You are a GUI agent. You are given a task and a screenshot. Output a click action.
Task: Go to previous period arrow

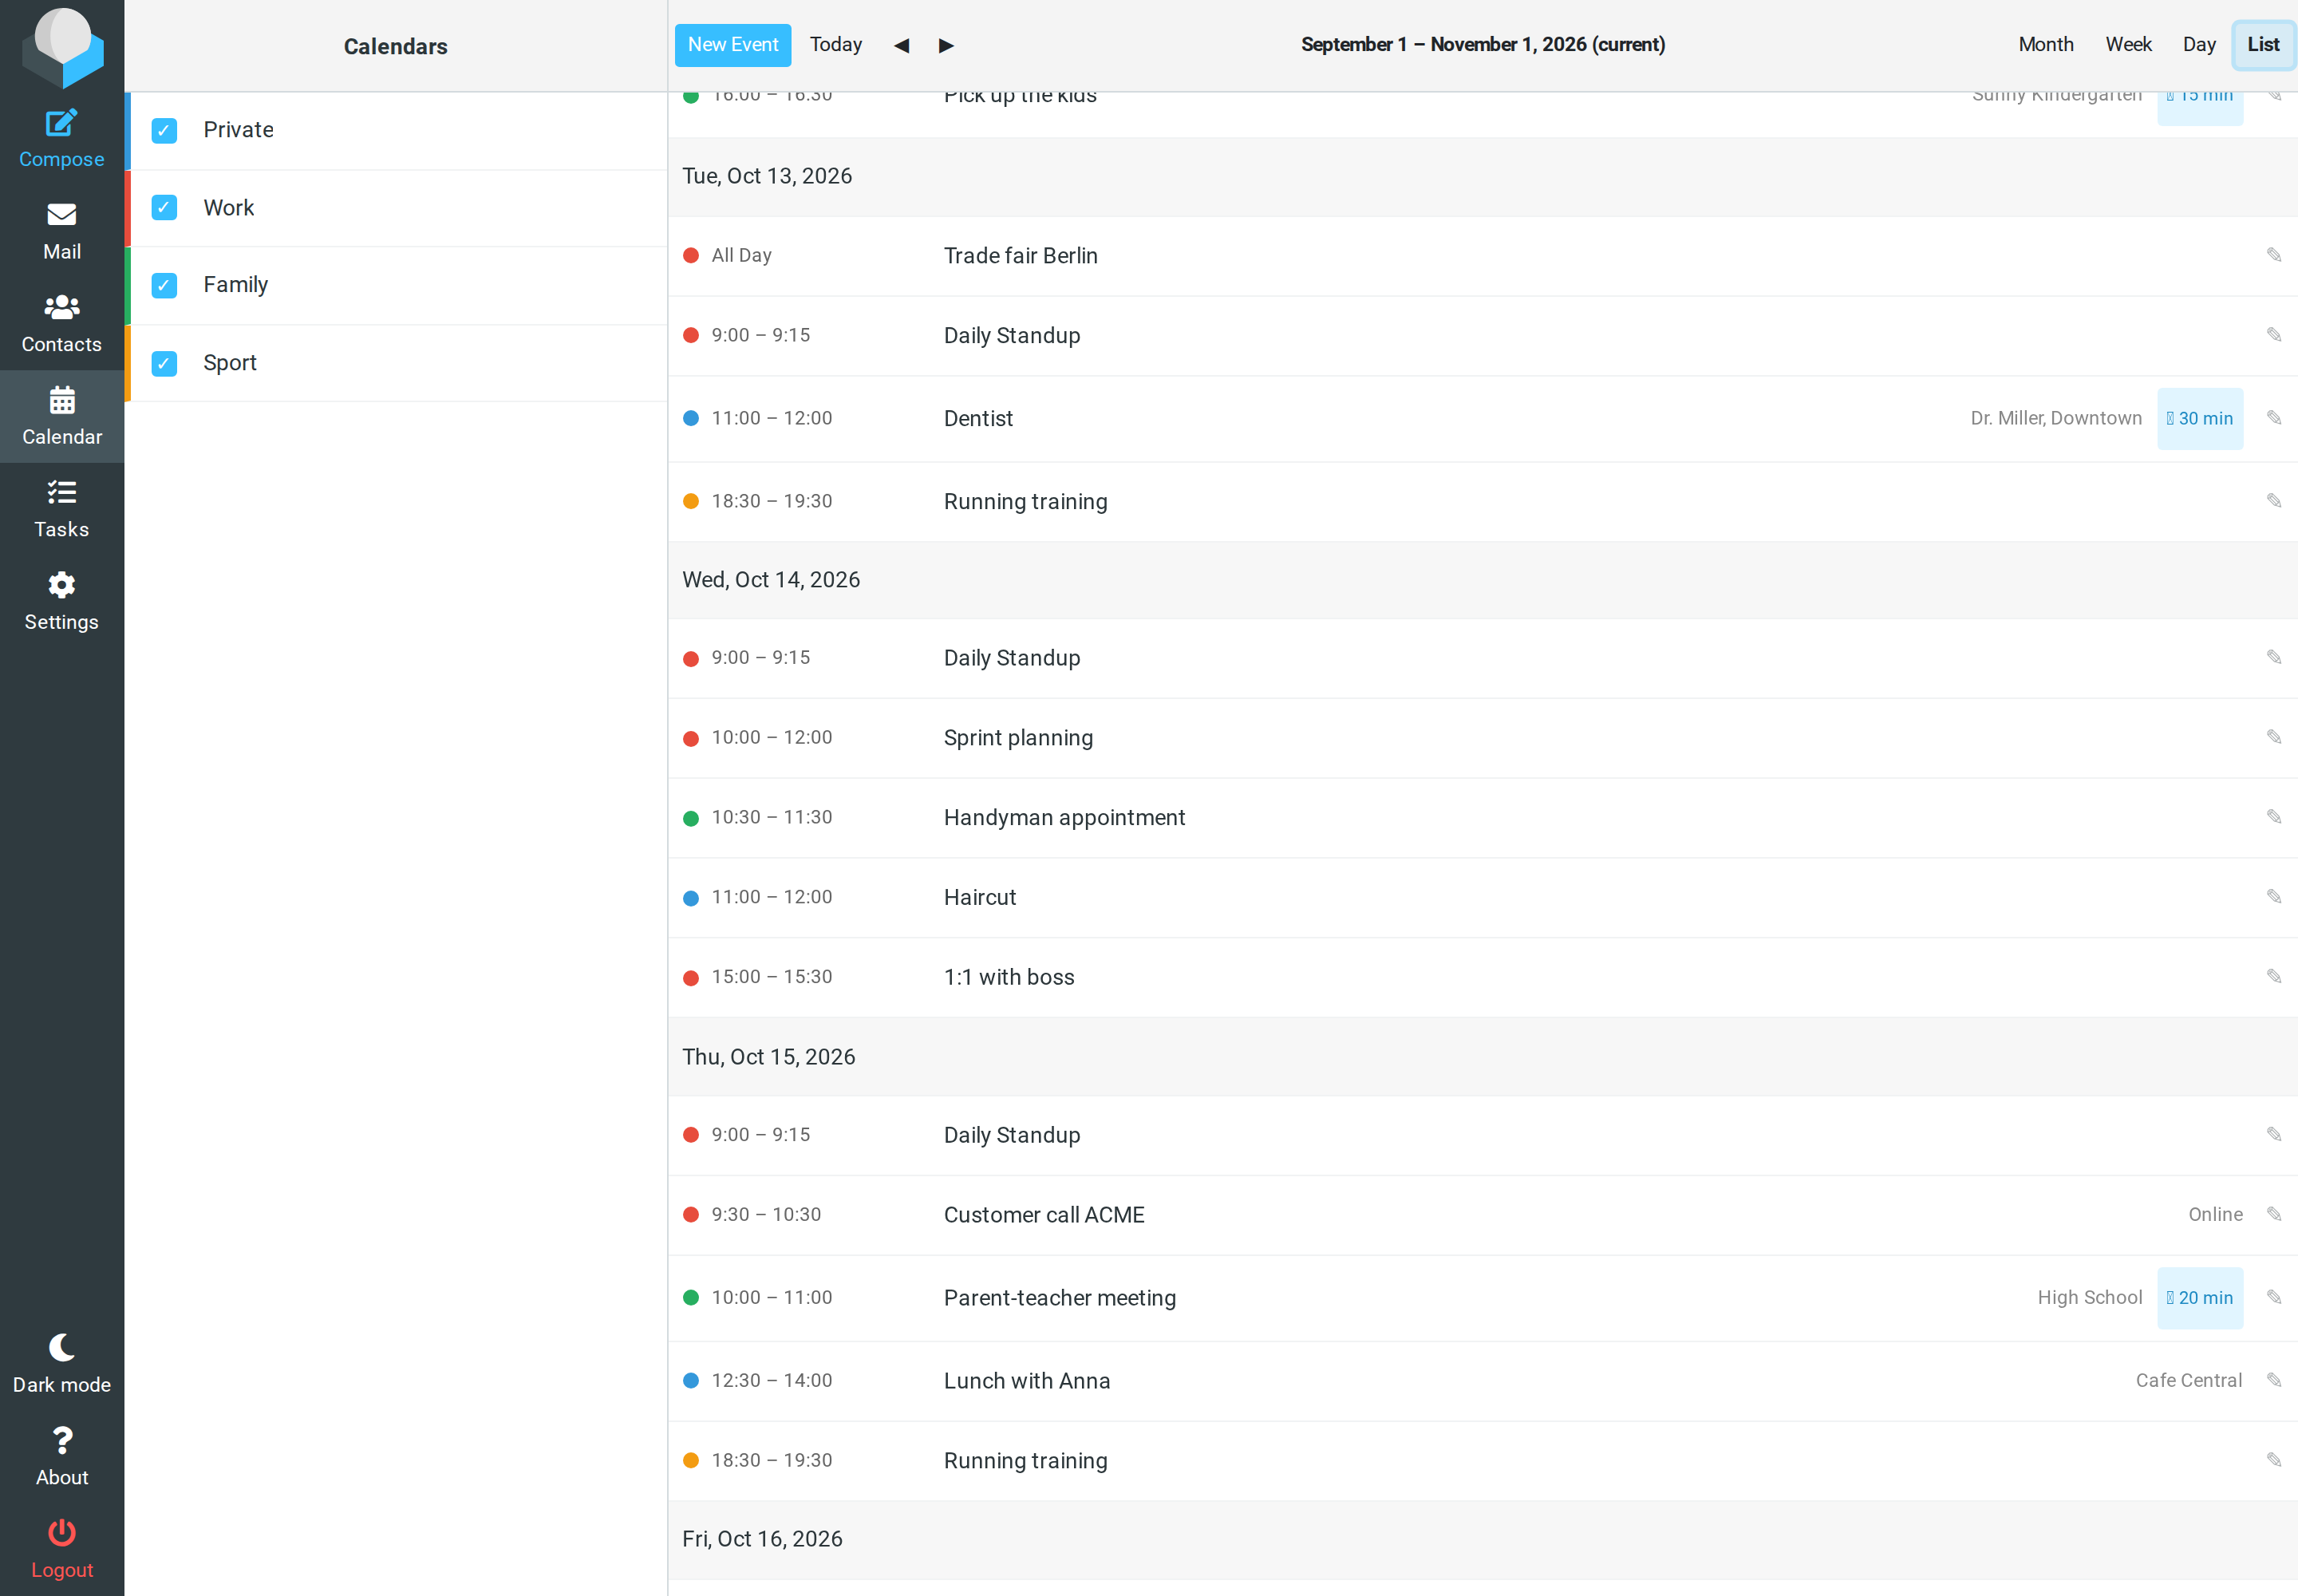tap(901, 45)
